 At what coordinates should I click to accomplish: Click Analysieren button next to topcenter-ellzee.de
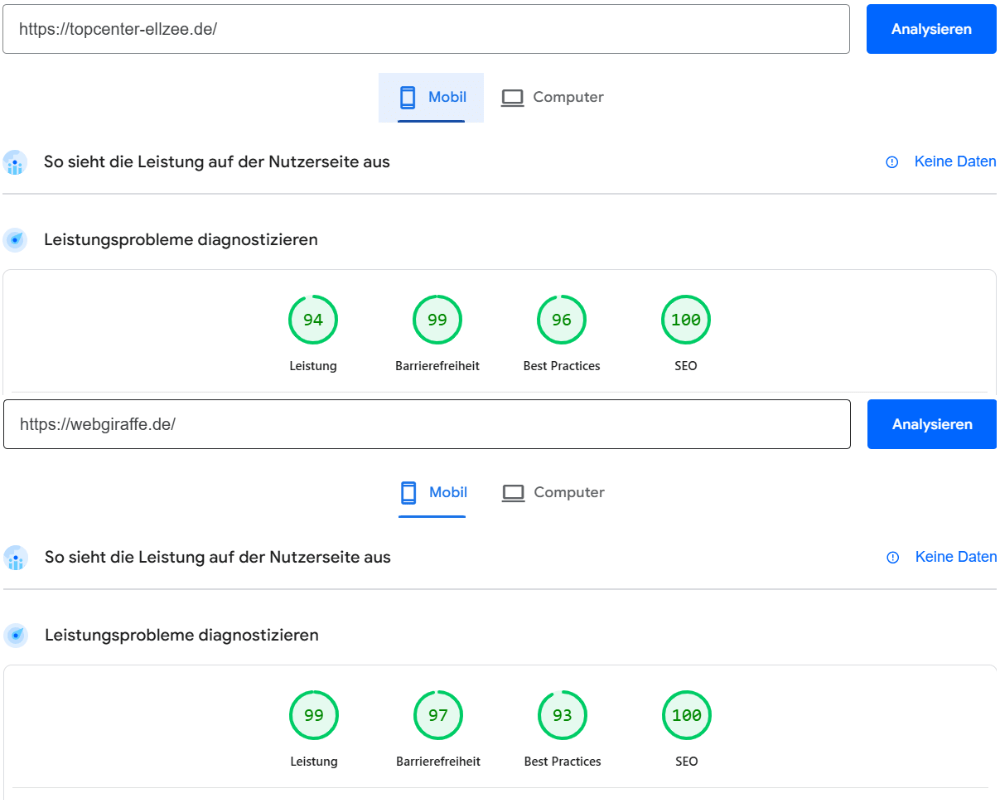click(931, 29)
